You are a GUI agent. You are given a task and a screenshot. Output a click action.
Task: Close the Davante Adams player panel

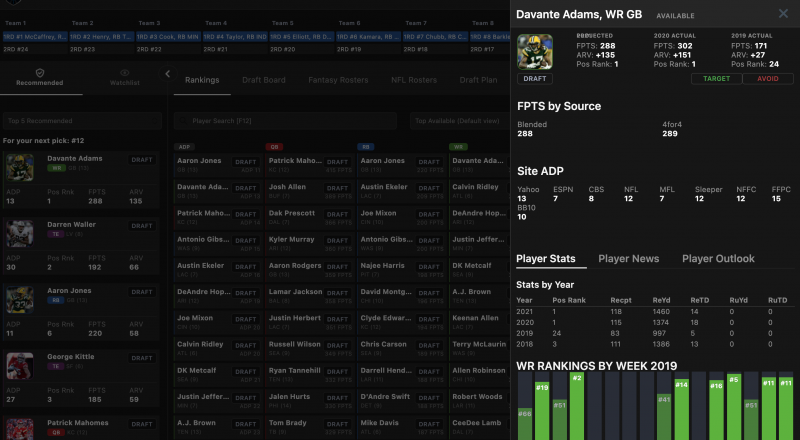(783, 14)
